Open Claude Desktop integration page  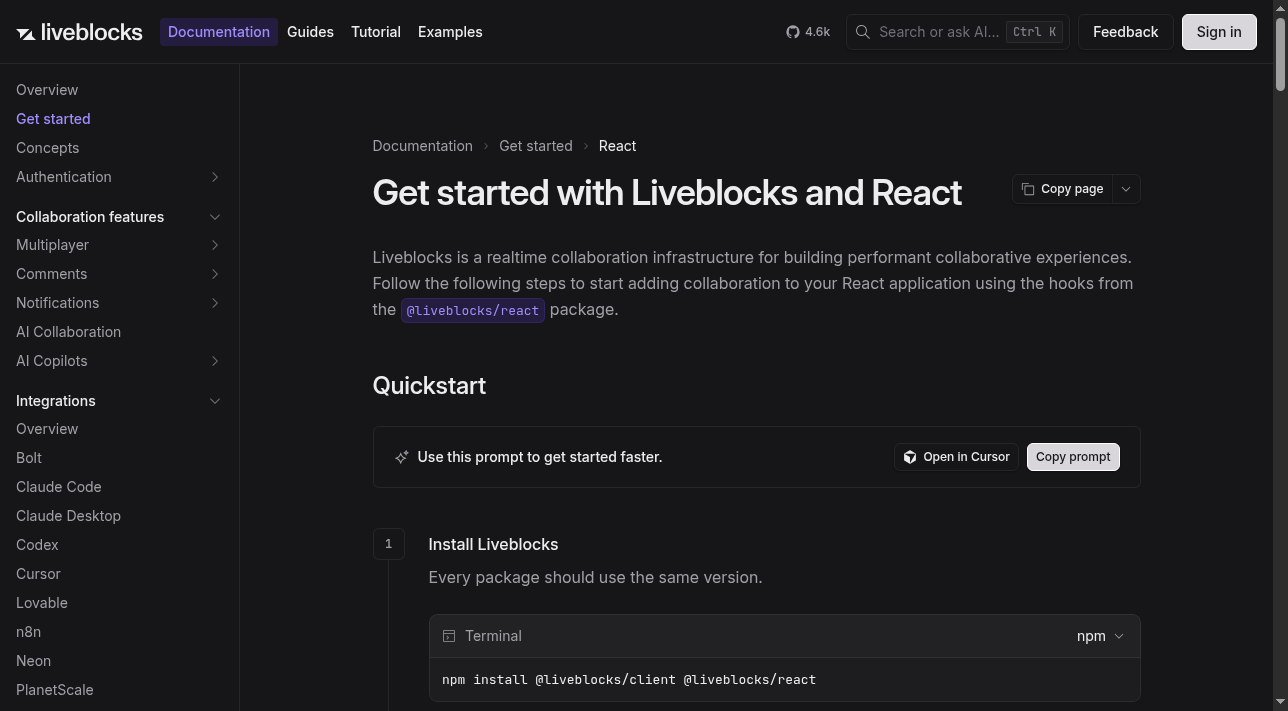tap(68, 516)
